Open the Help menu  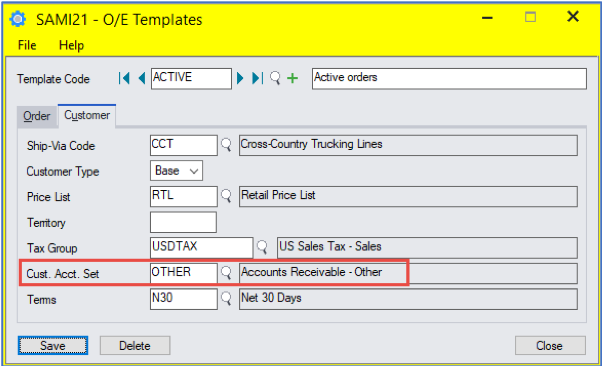pos(71,45)
